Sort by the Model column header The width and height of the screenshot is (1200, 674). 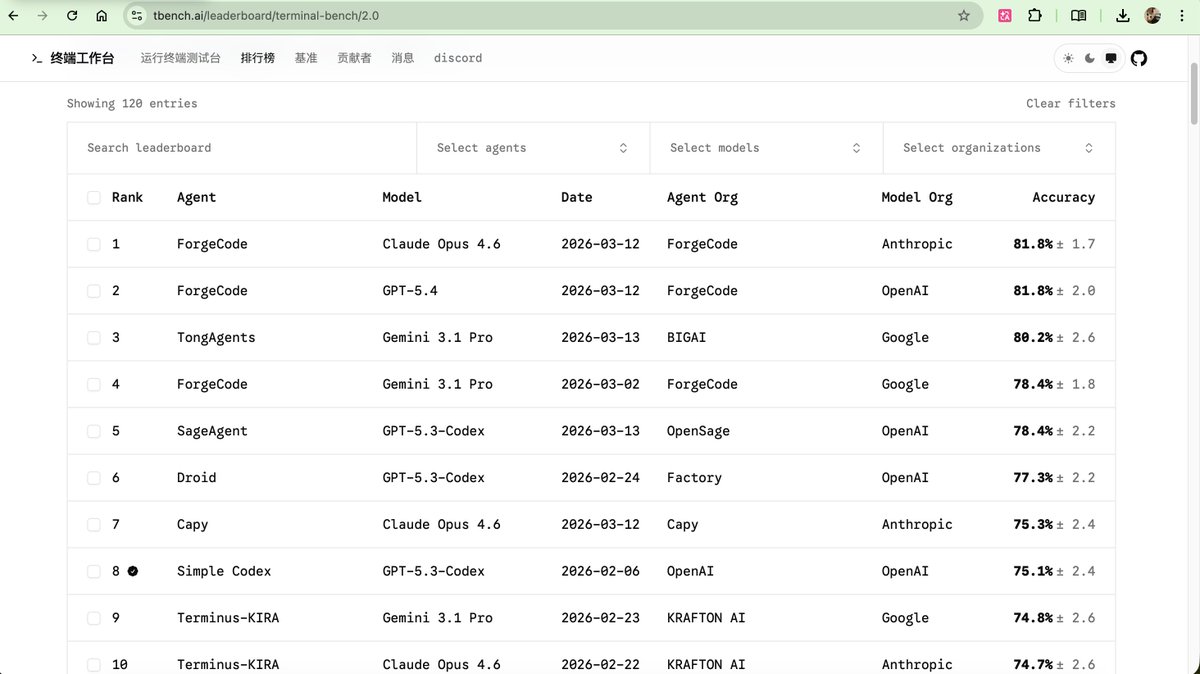point(402,197)
